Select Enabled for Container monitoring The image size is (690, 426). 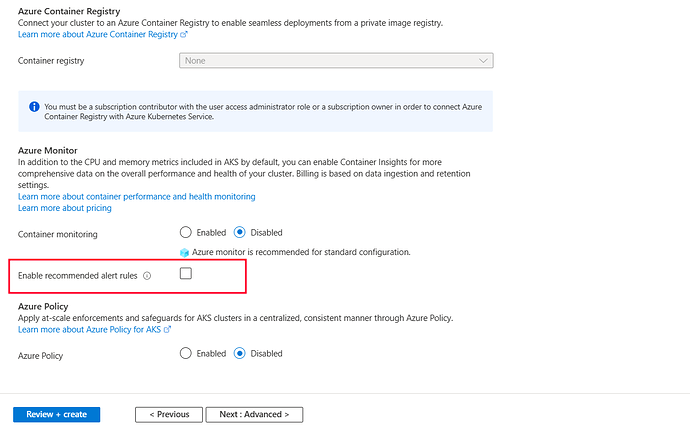coord(185,232)
